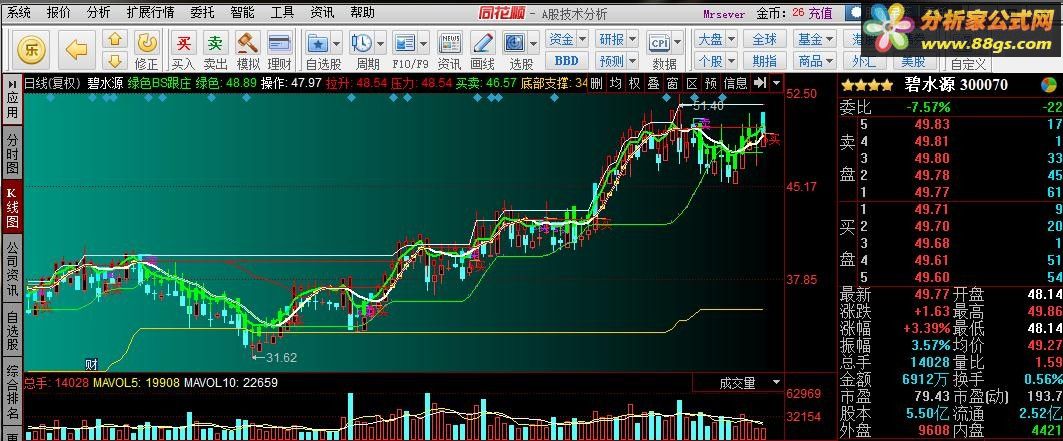Viewport: 1063px width, 441px height.
Task: Open the 研报 dropdown arrow
Action: click(633, 39)
